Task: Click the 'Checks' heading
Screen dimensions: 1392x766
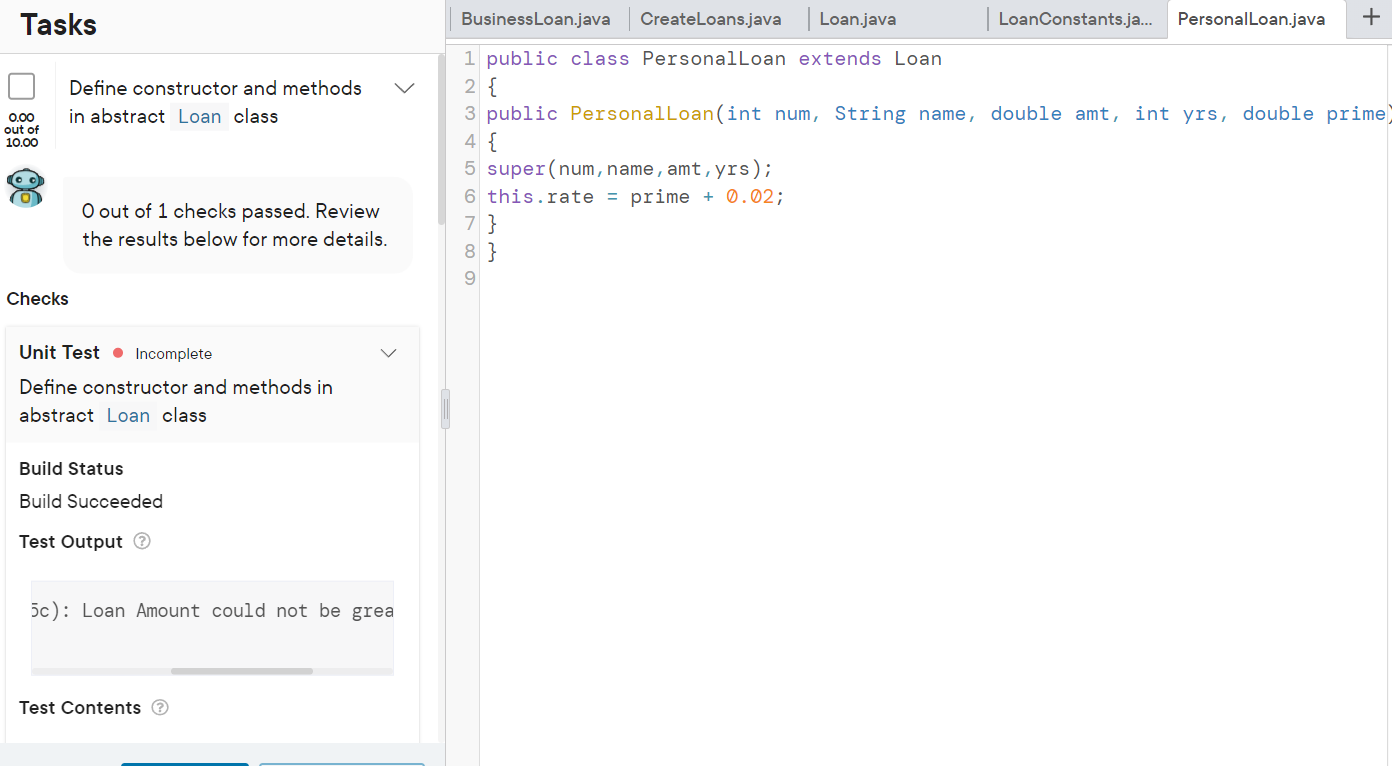Action: (x=38, y=299)
